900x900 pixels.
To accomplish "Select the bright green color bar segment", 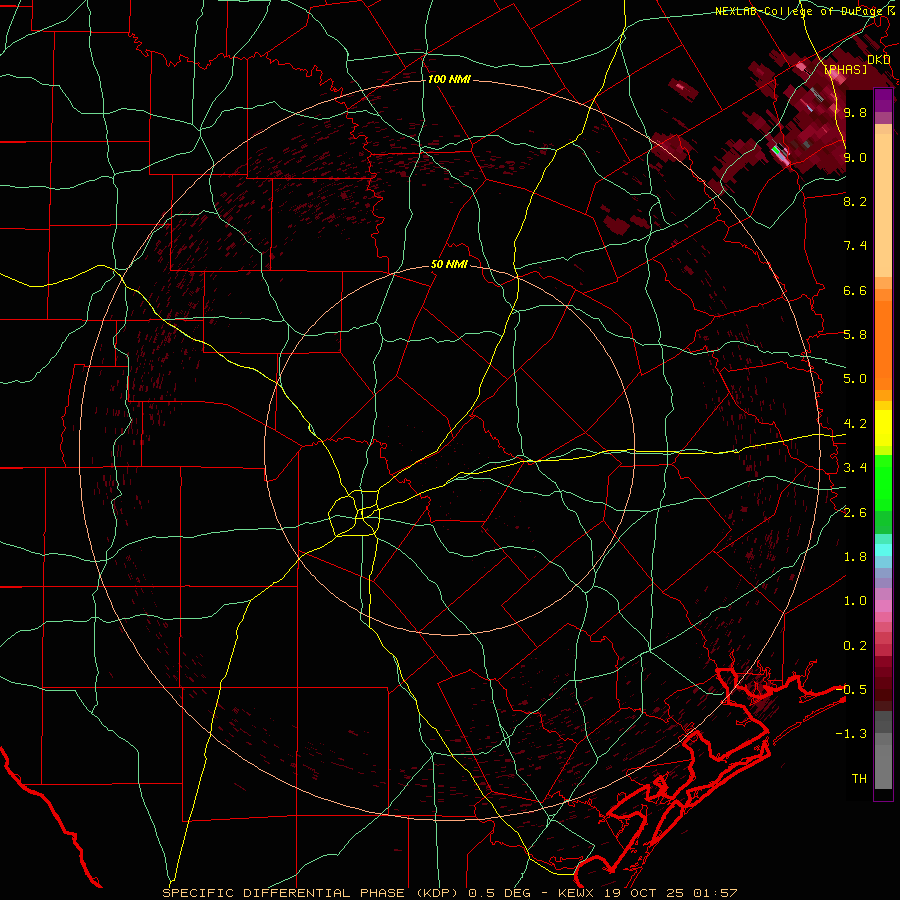I will pyautogui.click(x=883, y=482).
